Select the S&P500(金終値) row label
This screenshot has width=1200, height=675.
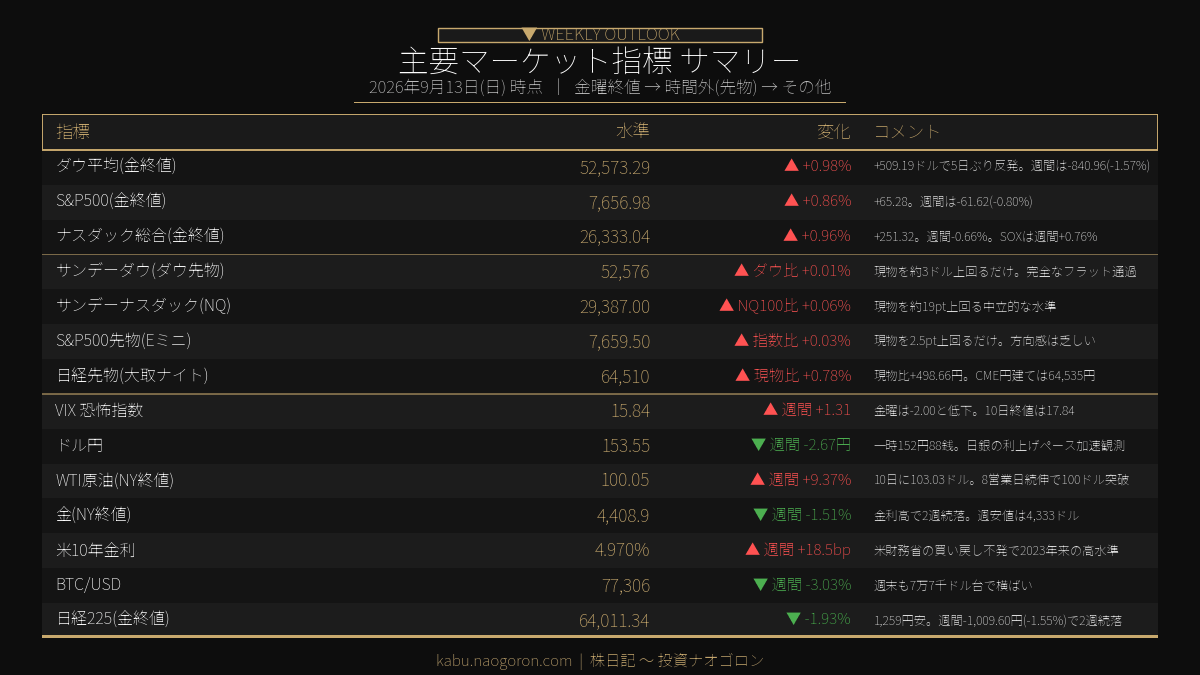(x=111, y=200)
